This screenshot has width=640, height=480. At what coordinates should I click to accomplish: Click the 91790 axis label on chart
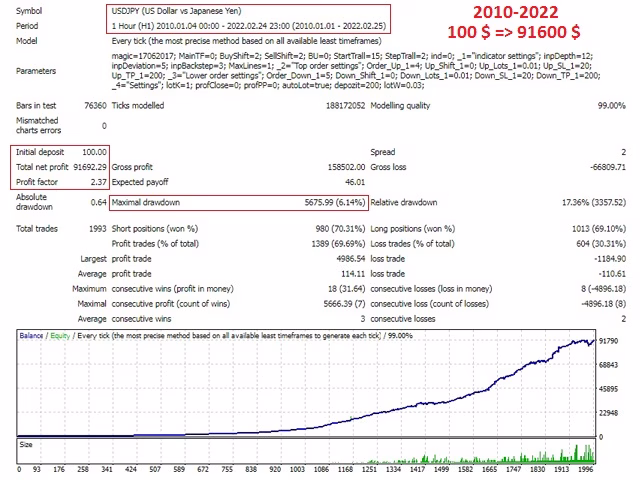coord(608,341)
